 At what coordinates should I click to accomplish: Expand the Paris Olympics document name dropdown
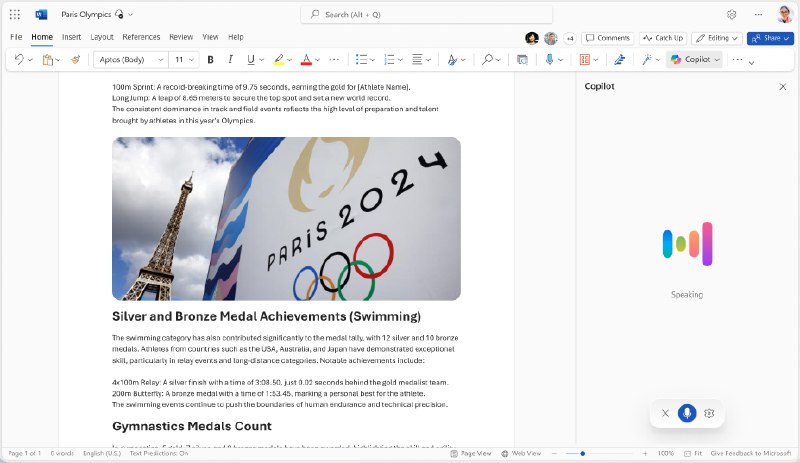click(131, 14)
